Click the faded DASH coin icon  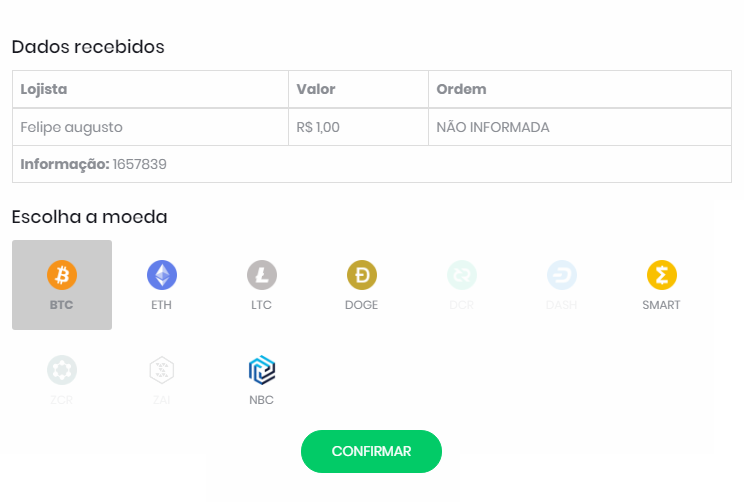point(562,275)
